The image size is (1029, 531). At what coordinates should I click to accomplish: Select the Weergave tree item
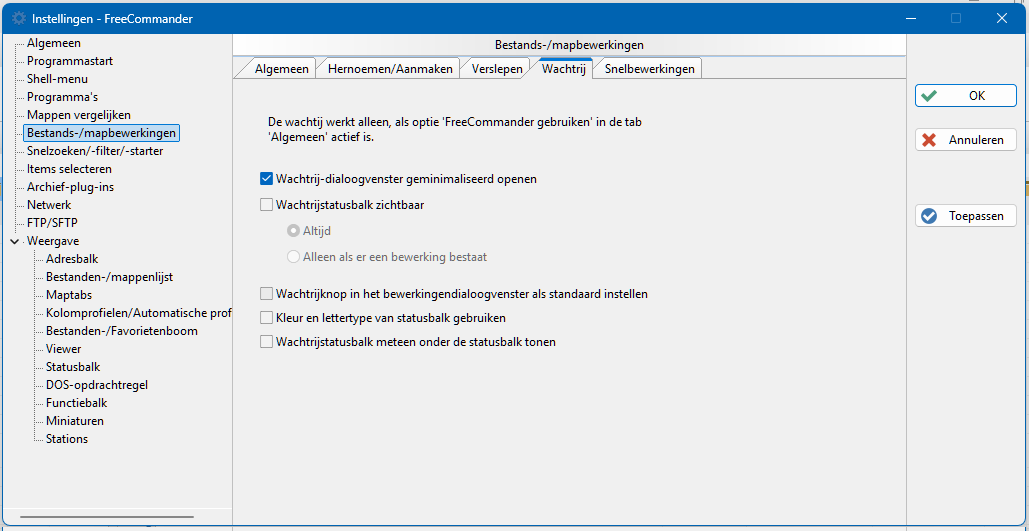coord(52,241)
